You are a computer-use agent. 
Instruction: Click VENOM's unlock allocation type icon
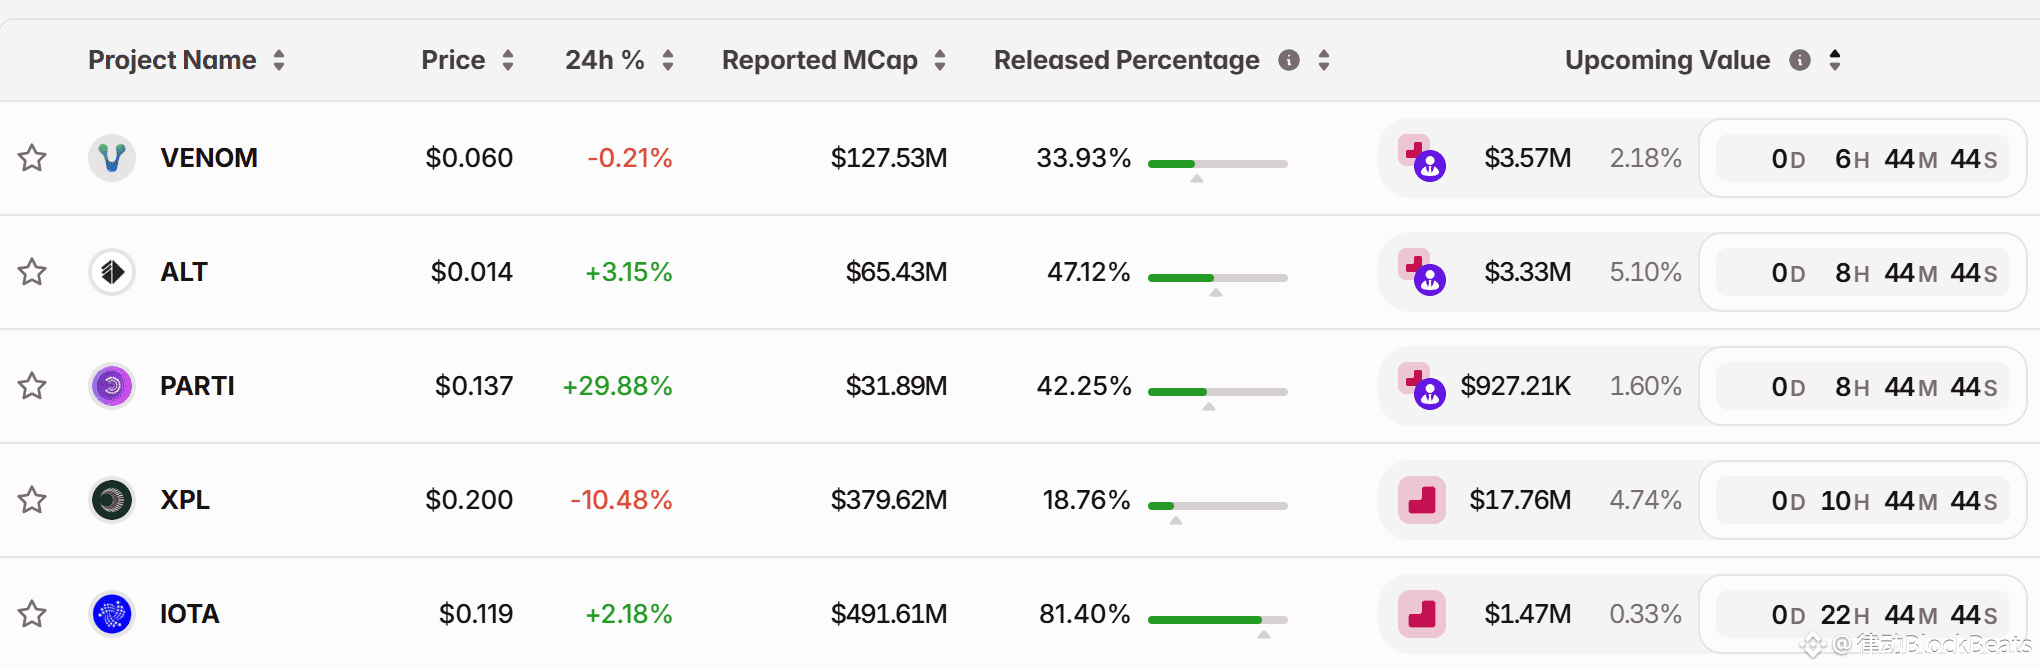(1421, 158)
